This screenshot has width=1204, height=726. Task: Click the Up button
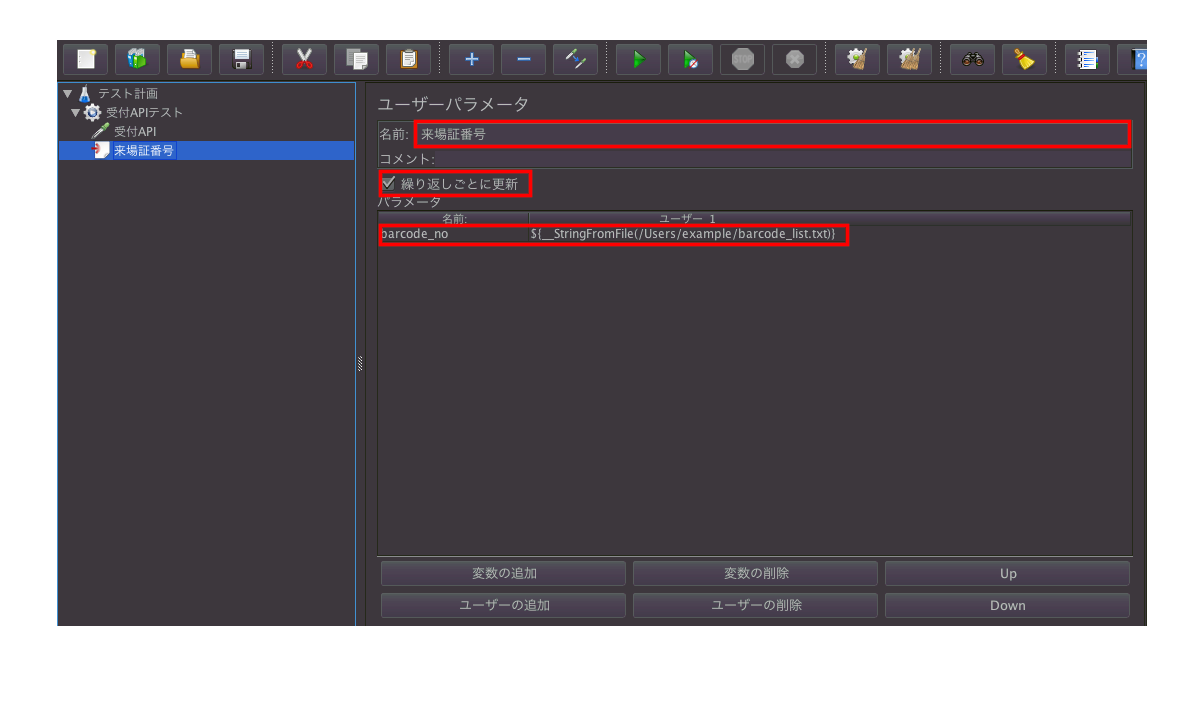click(x=1008, y=573)
